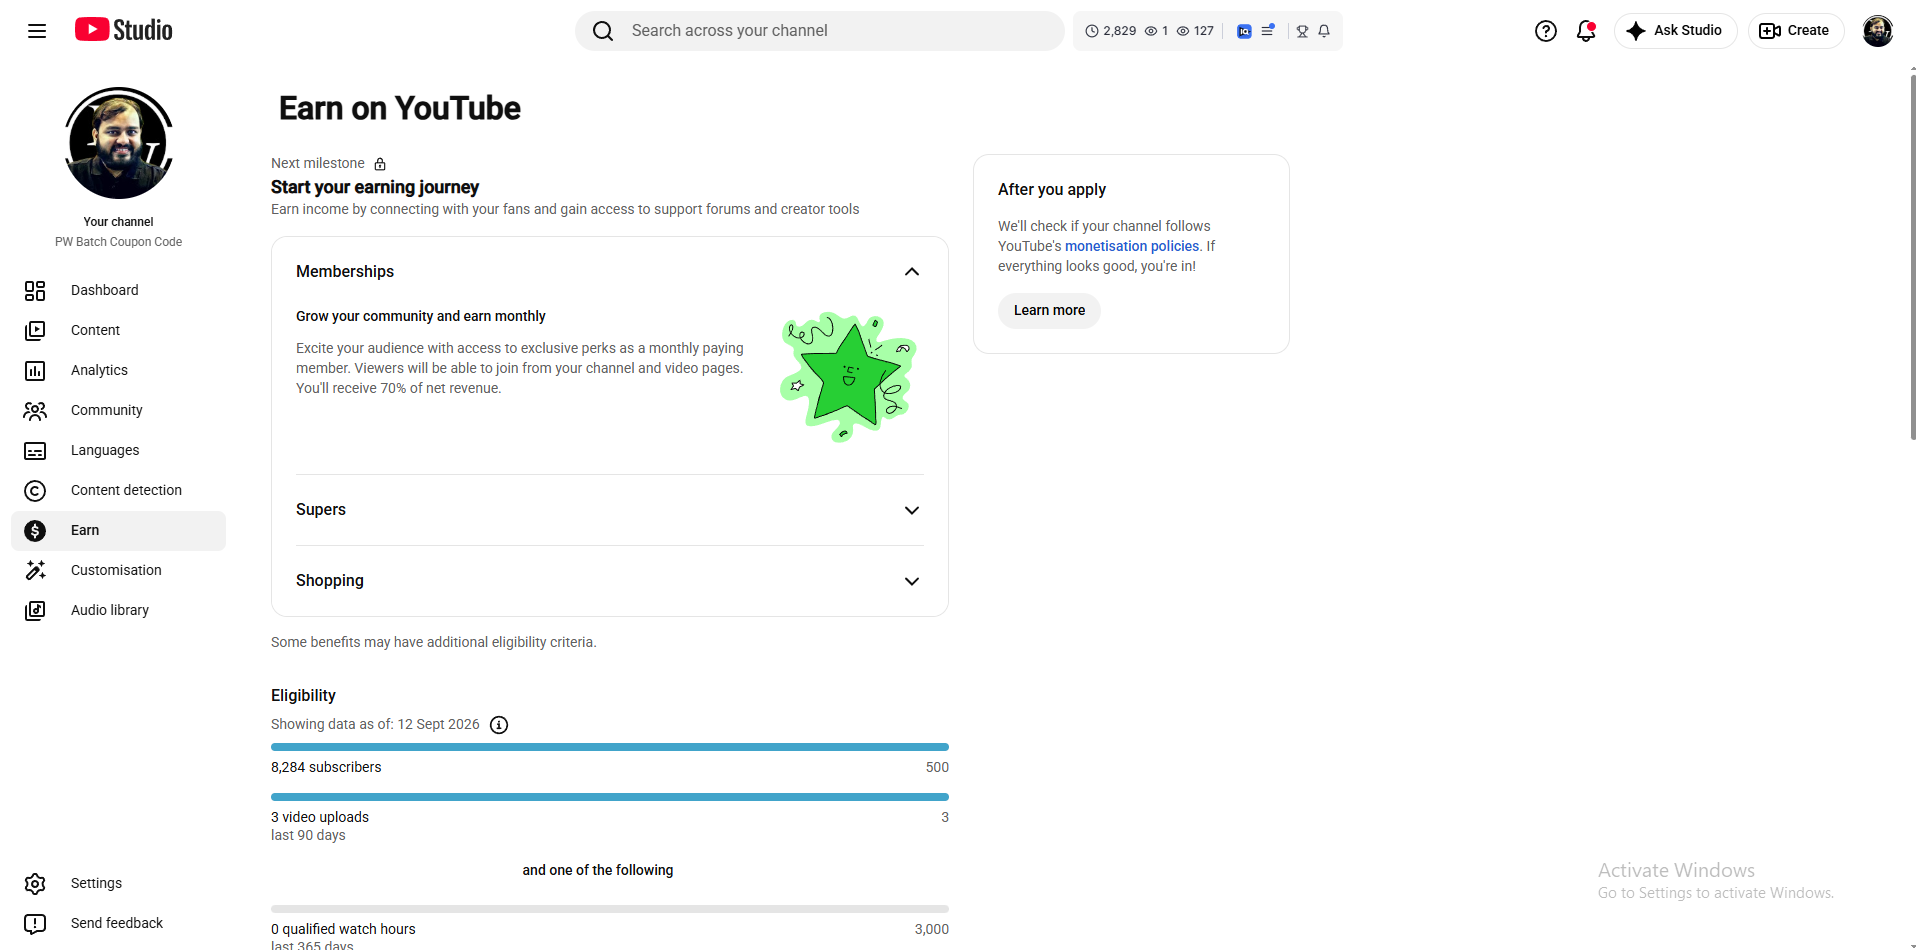Expand the Shopping section

pos(609,581)
